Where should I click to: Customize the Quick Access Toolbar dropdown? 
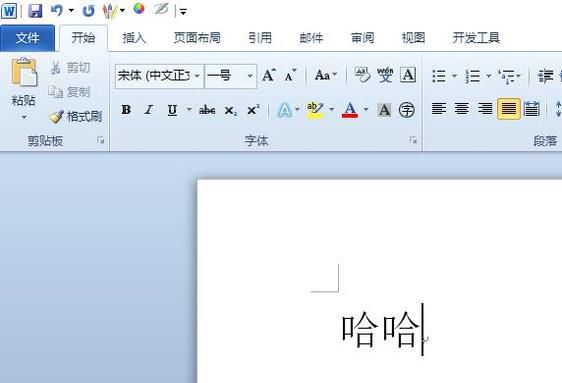pos(183,12)
